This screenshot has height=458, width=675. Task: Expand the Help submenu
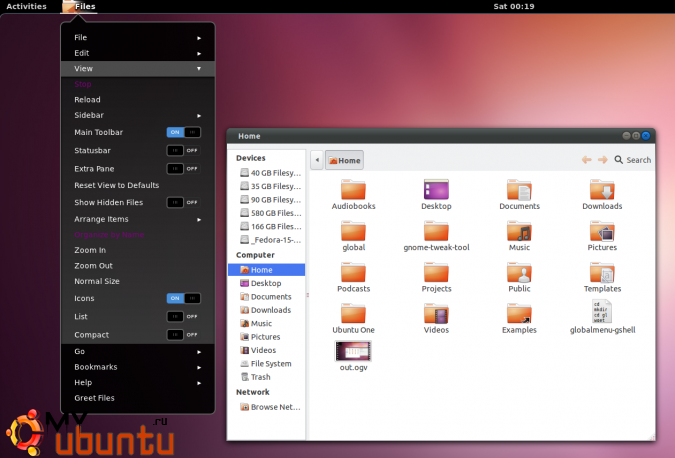coord(138,382)
